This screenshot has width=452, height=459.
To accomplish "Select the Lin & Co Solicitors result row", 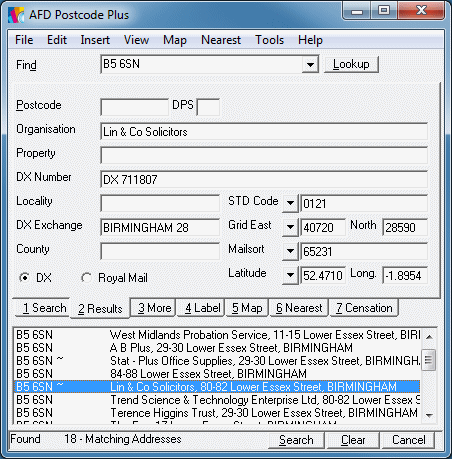I will [x=217, y=387].
